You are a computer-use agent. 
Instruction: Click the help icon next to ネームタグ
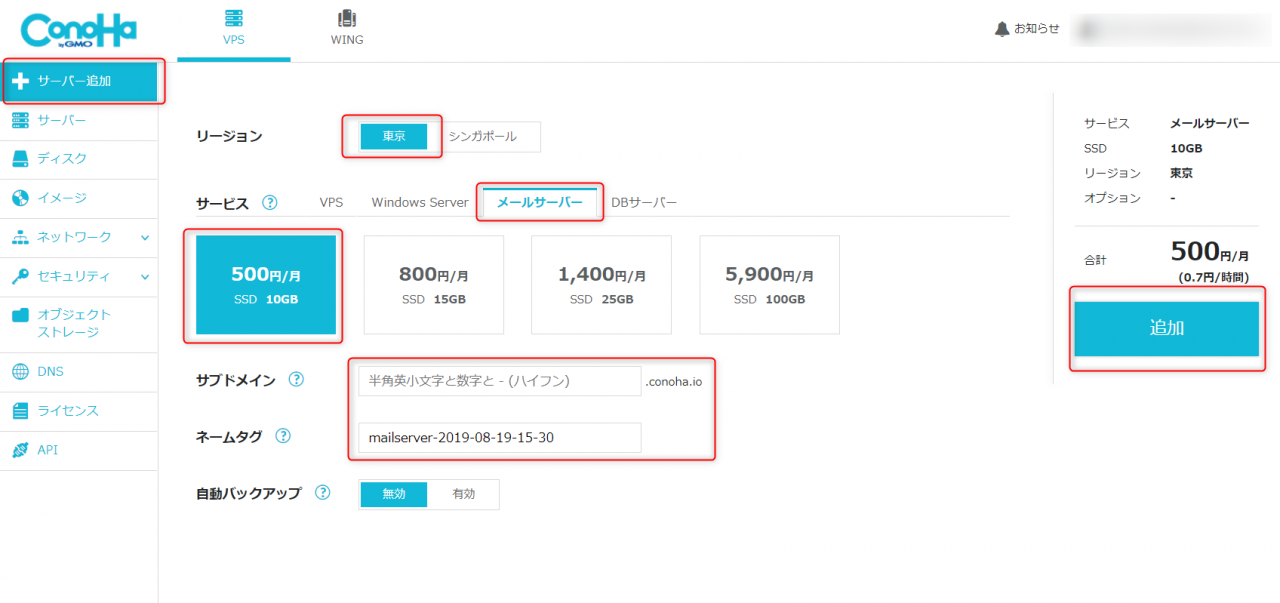pyautogui.click(x=283, y=436)
